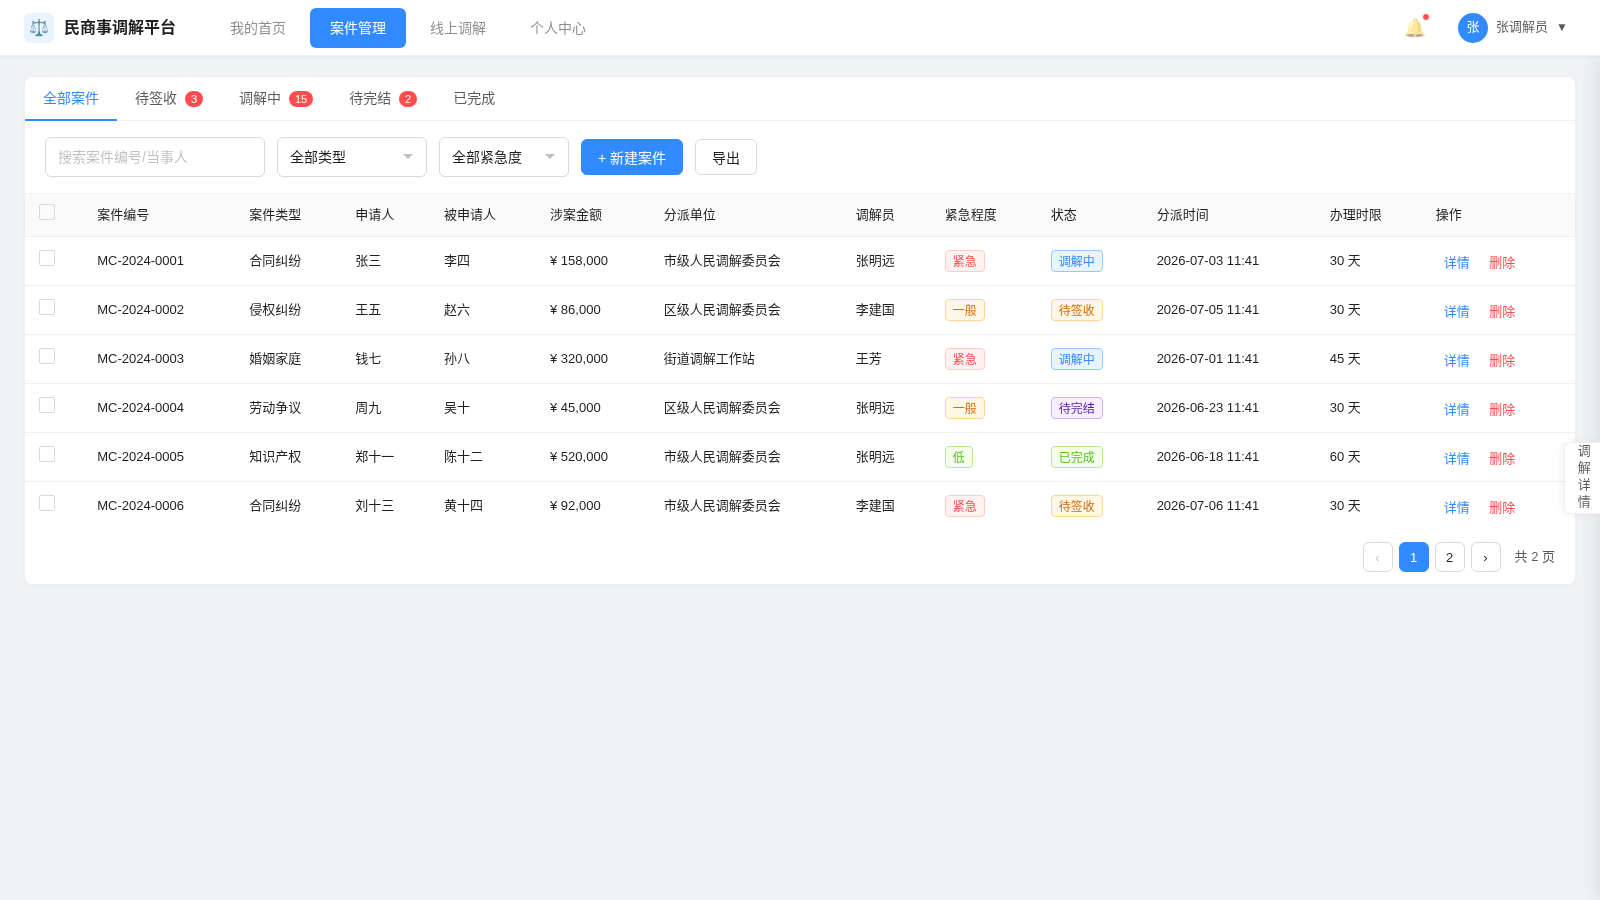The width and height of the screenshot is (1600, 900).
Task: Expand the 全部紧急度 dropdown
Action: (504, 157)
